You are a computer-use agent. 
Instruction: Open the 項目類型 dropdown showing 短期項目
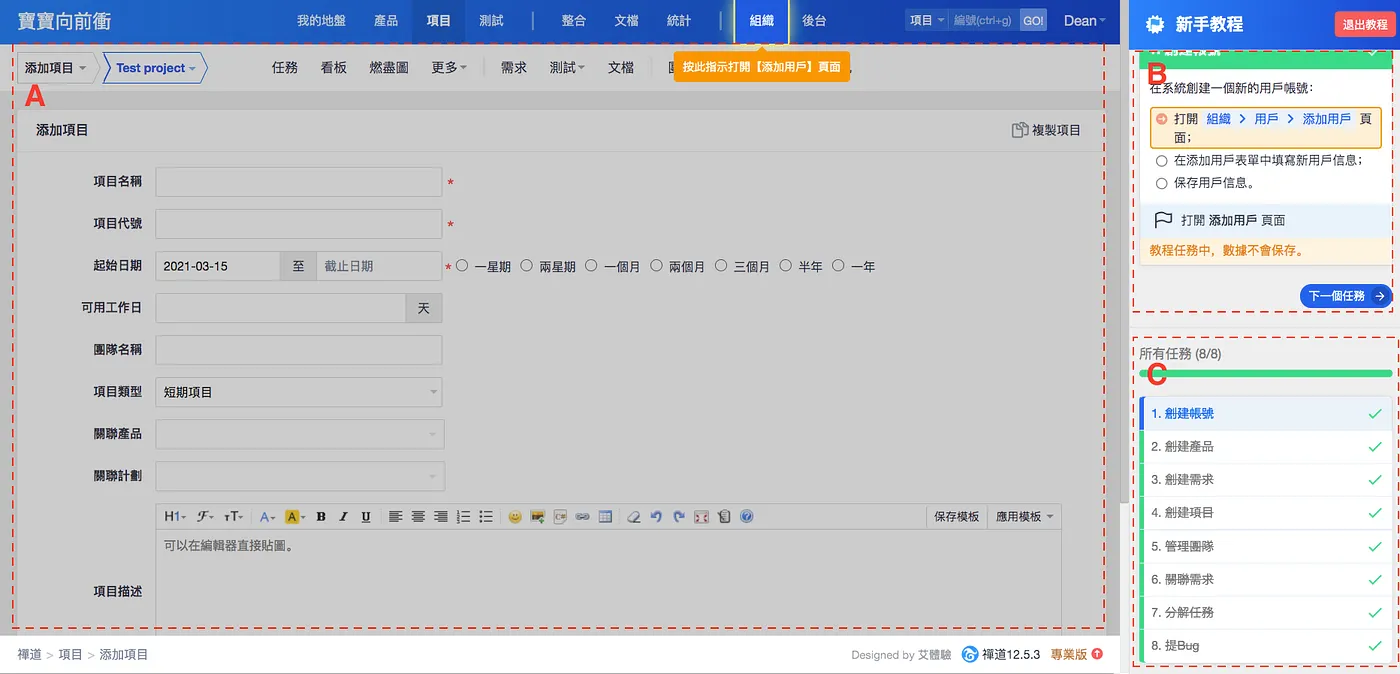click(x=299, y=392)
